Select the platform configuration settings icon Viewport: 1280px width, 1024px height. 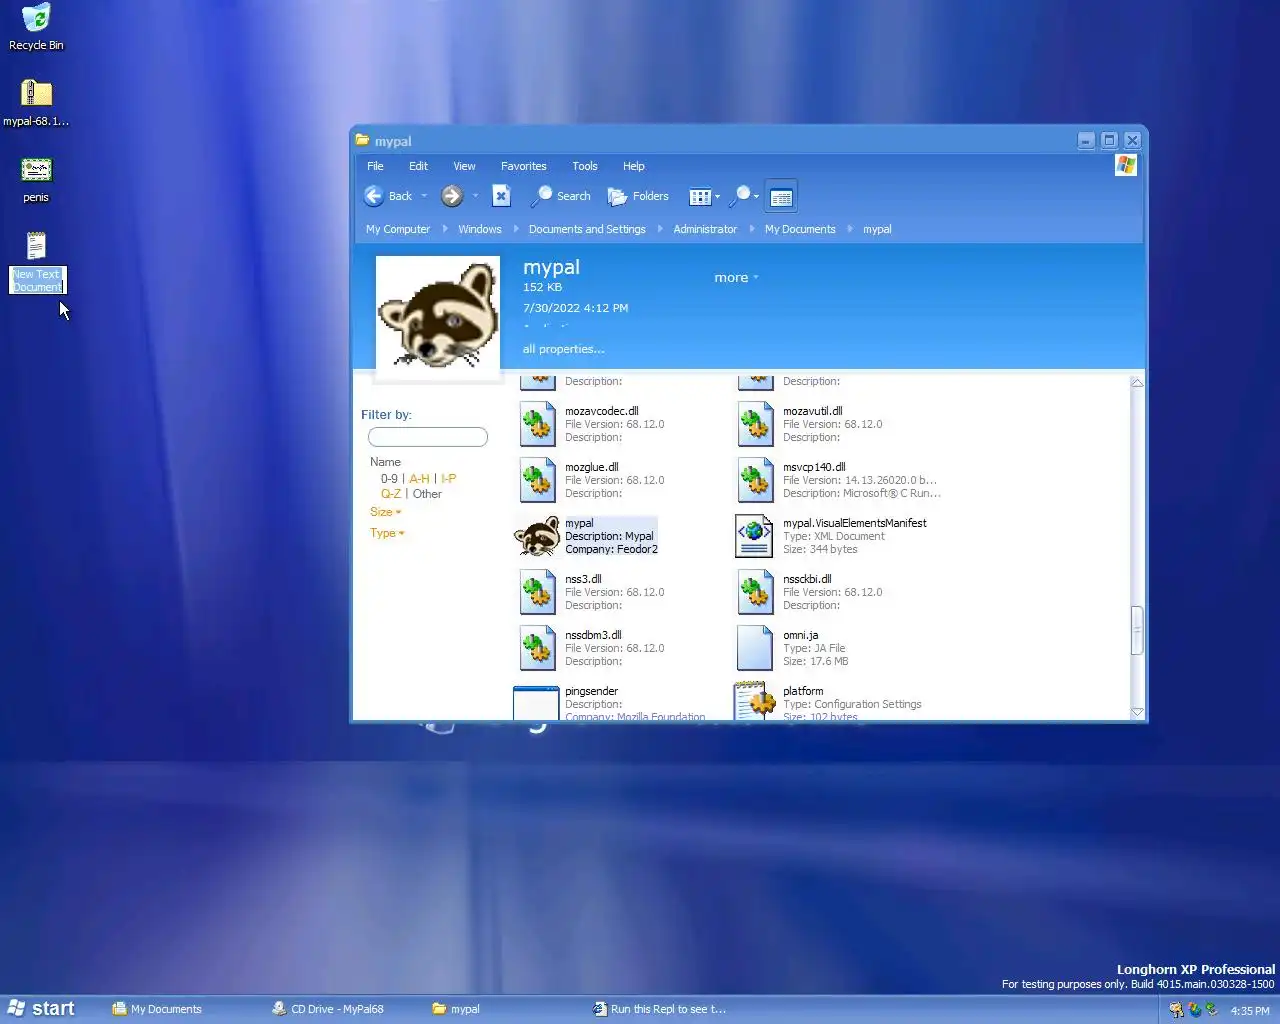(754, 701)
